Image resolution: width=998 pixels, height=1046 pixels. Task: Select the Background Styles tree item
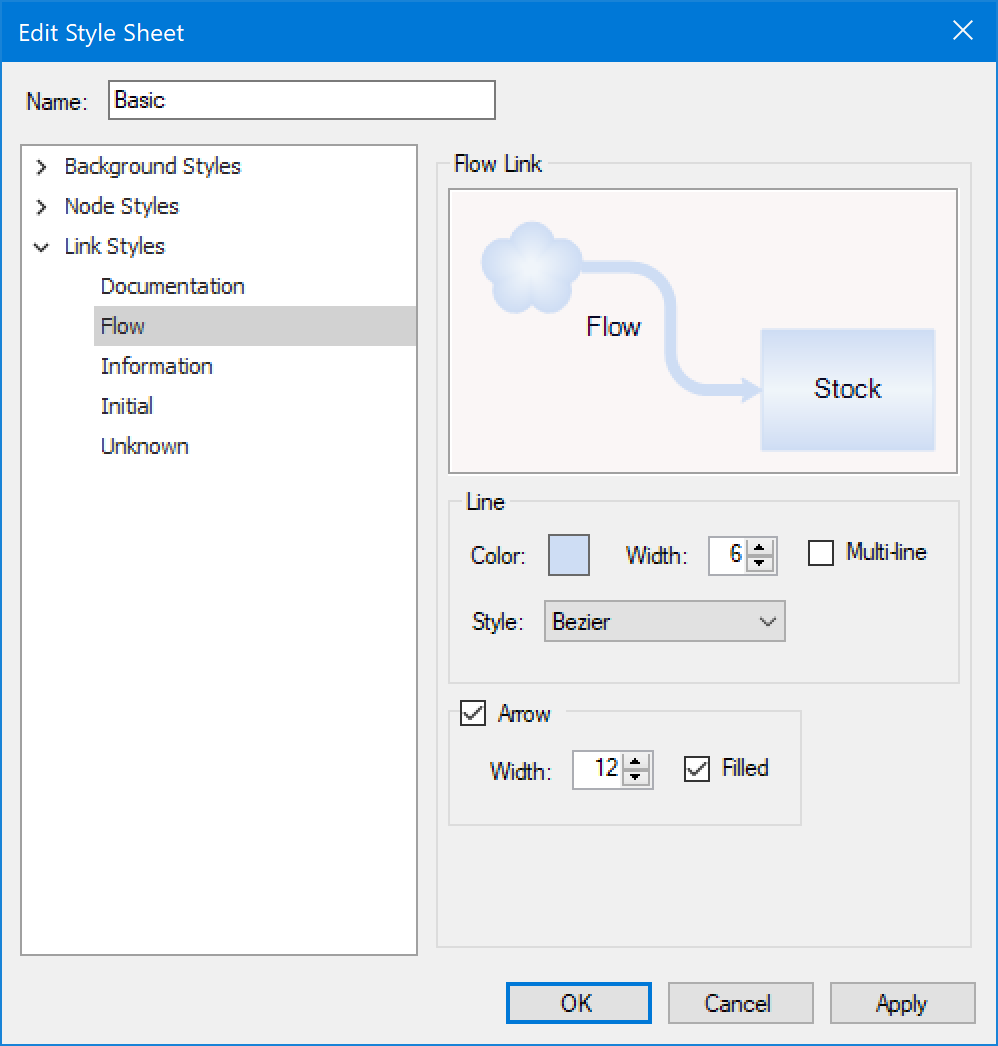pyautogui.click(x=152, y=166)
